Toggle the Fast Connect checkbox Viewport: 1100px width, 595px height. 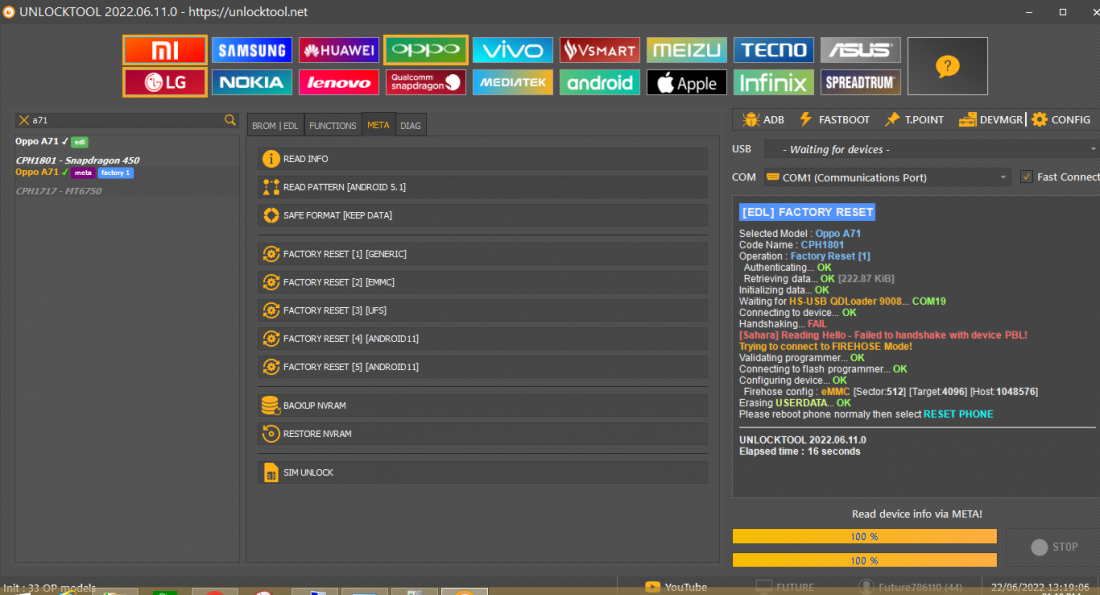[x=1026, y=177]
